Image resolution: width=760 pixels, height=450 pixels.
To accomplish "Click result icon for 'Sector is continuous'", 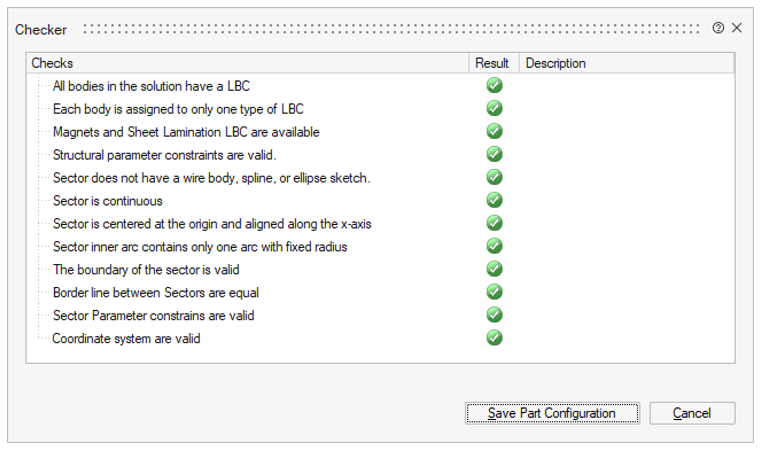I will click(x=494, y=200).
